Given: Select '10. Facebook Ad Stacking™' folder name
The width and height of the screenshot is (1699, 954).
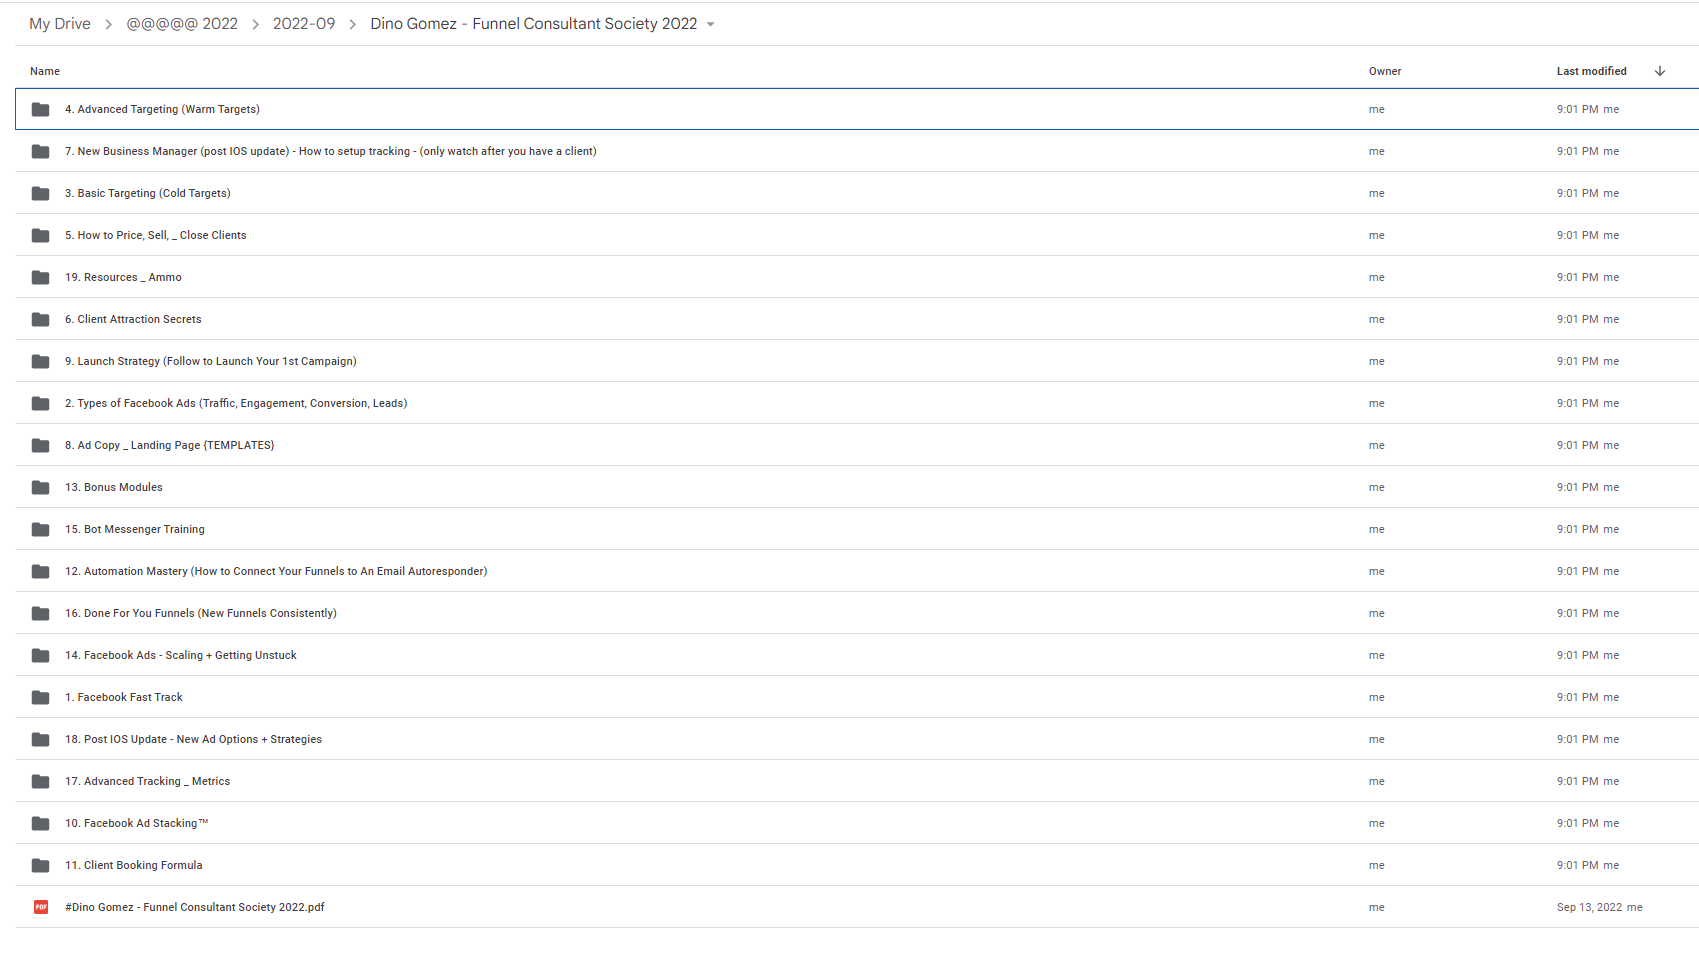Looking at the screenshot, I should click(x=137, y=824).
